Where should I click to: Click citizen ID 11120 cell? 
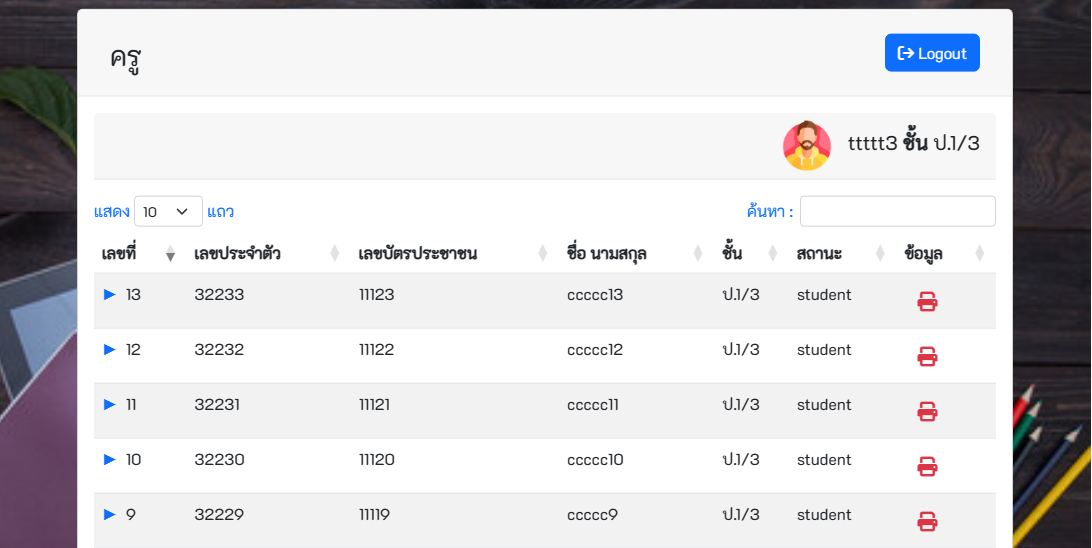coord(377,460)
